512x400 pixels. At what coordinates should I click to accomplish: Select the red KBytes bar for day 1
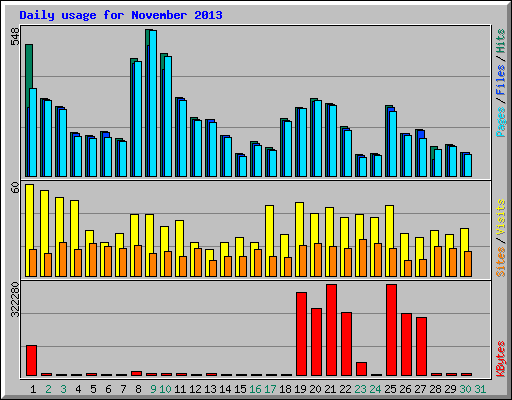(x=31, y=361)
